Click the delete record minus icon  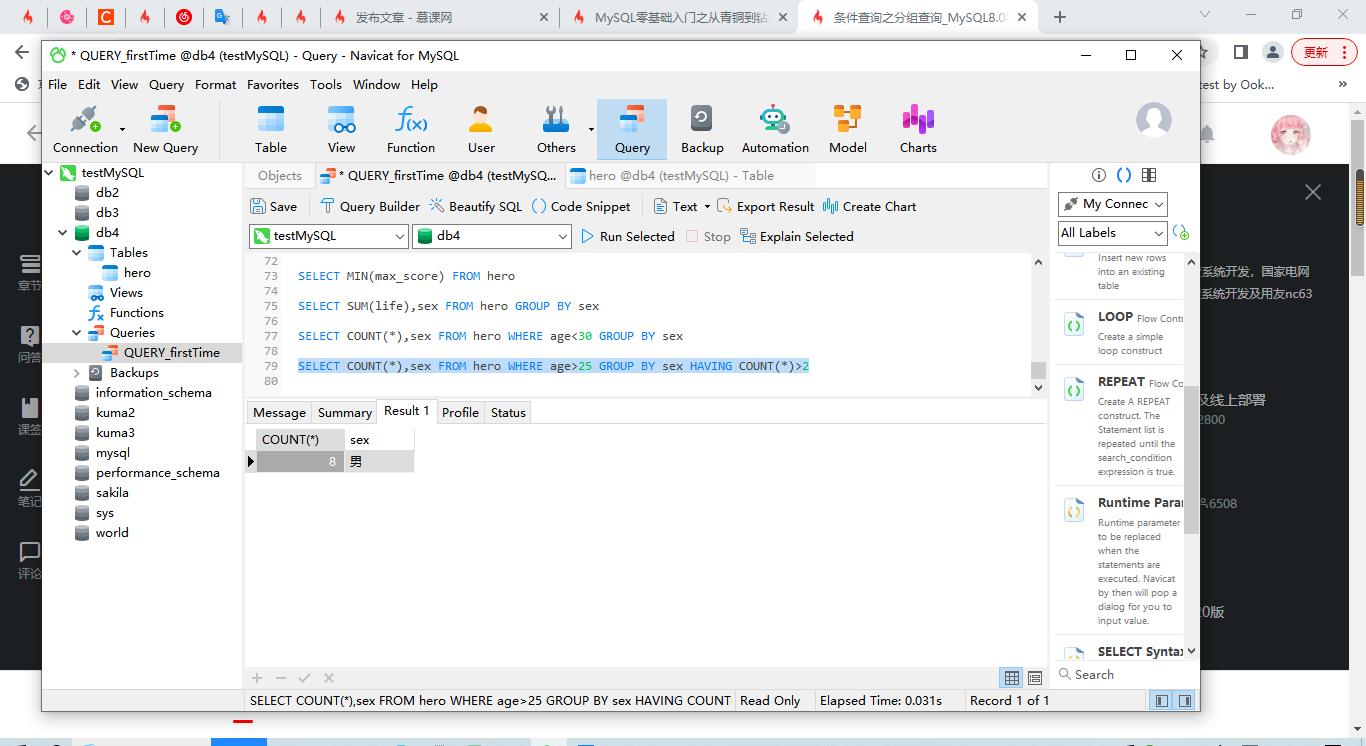pos(281,677)
